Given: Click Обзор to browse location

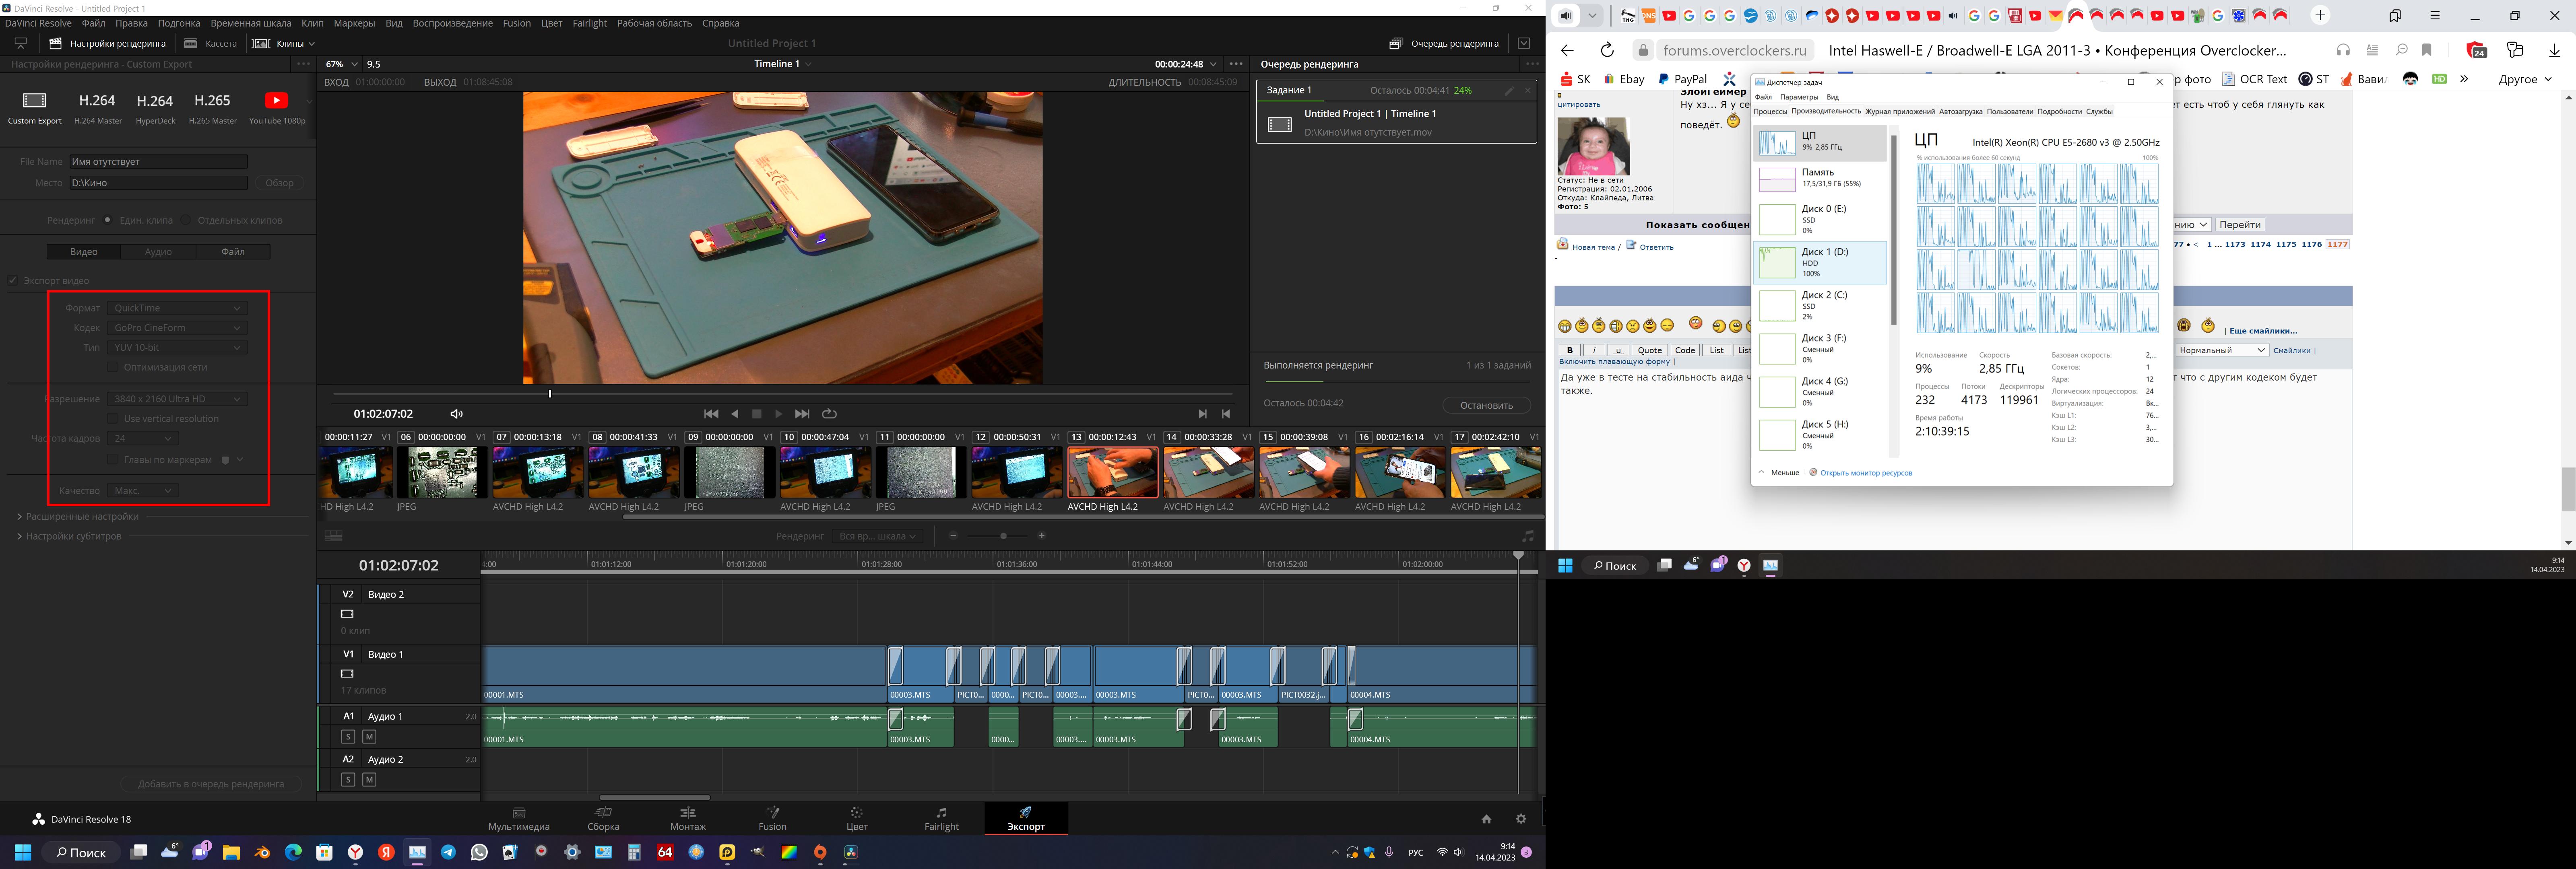Looking at the screenshot, I should (x=279, y=183).
